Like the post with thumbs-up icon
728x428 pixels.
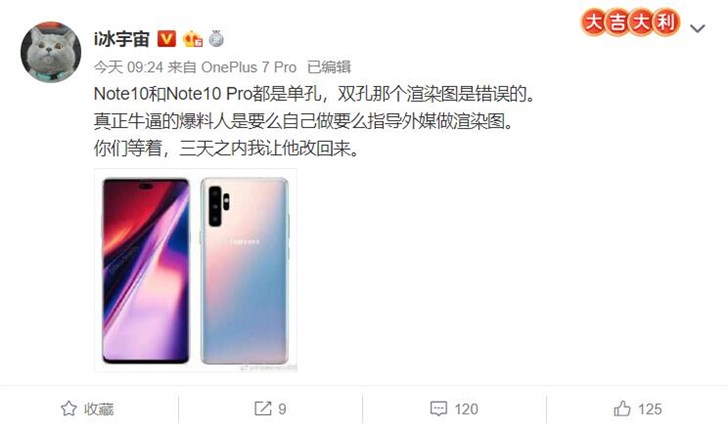coord(622,409)
